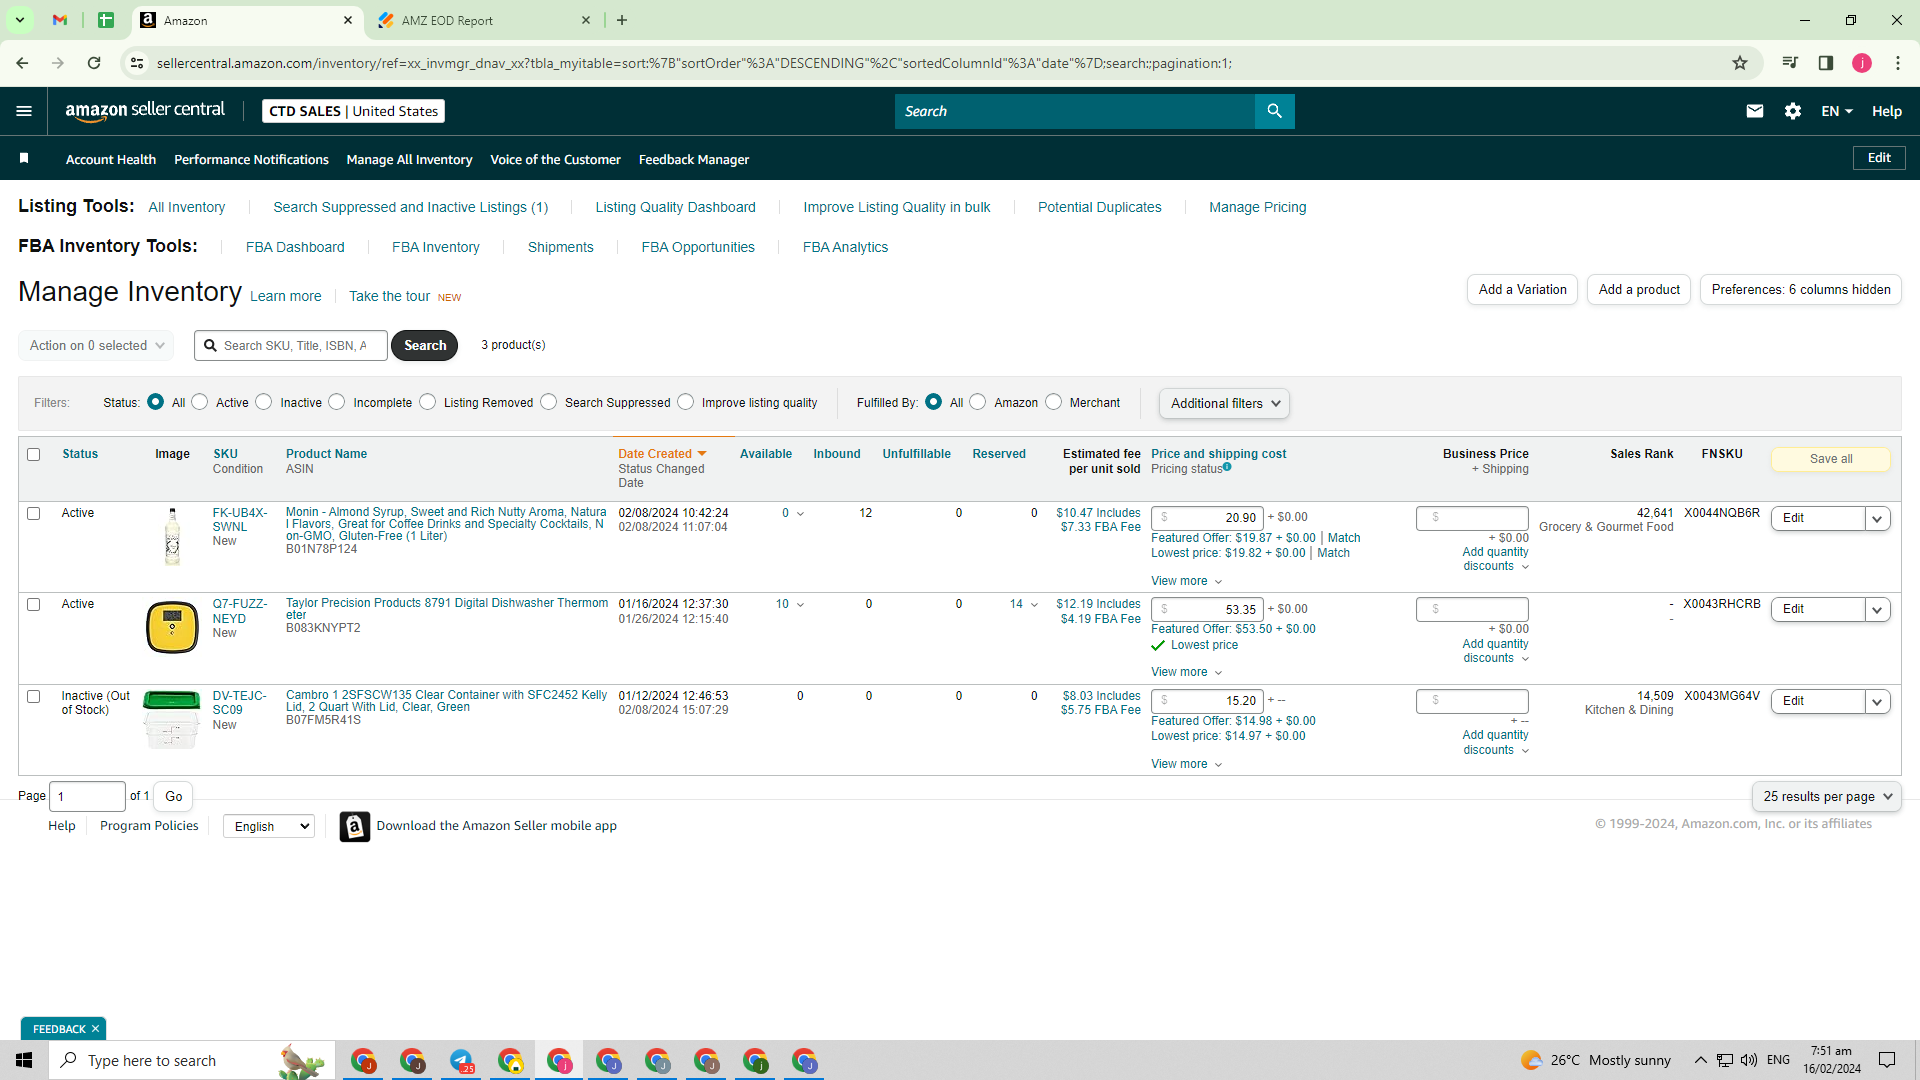Open Edit dropdown arrow for Monin row

point(1877,518)
